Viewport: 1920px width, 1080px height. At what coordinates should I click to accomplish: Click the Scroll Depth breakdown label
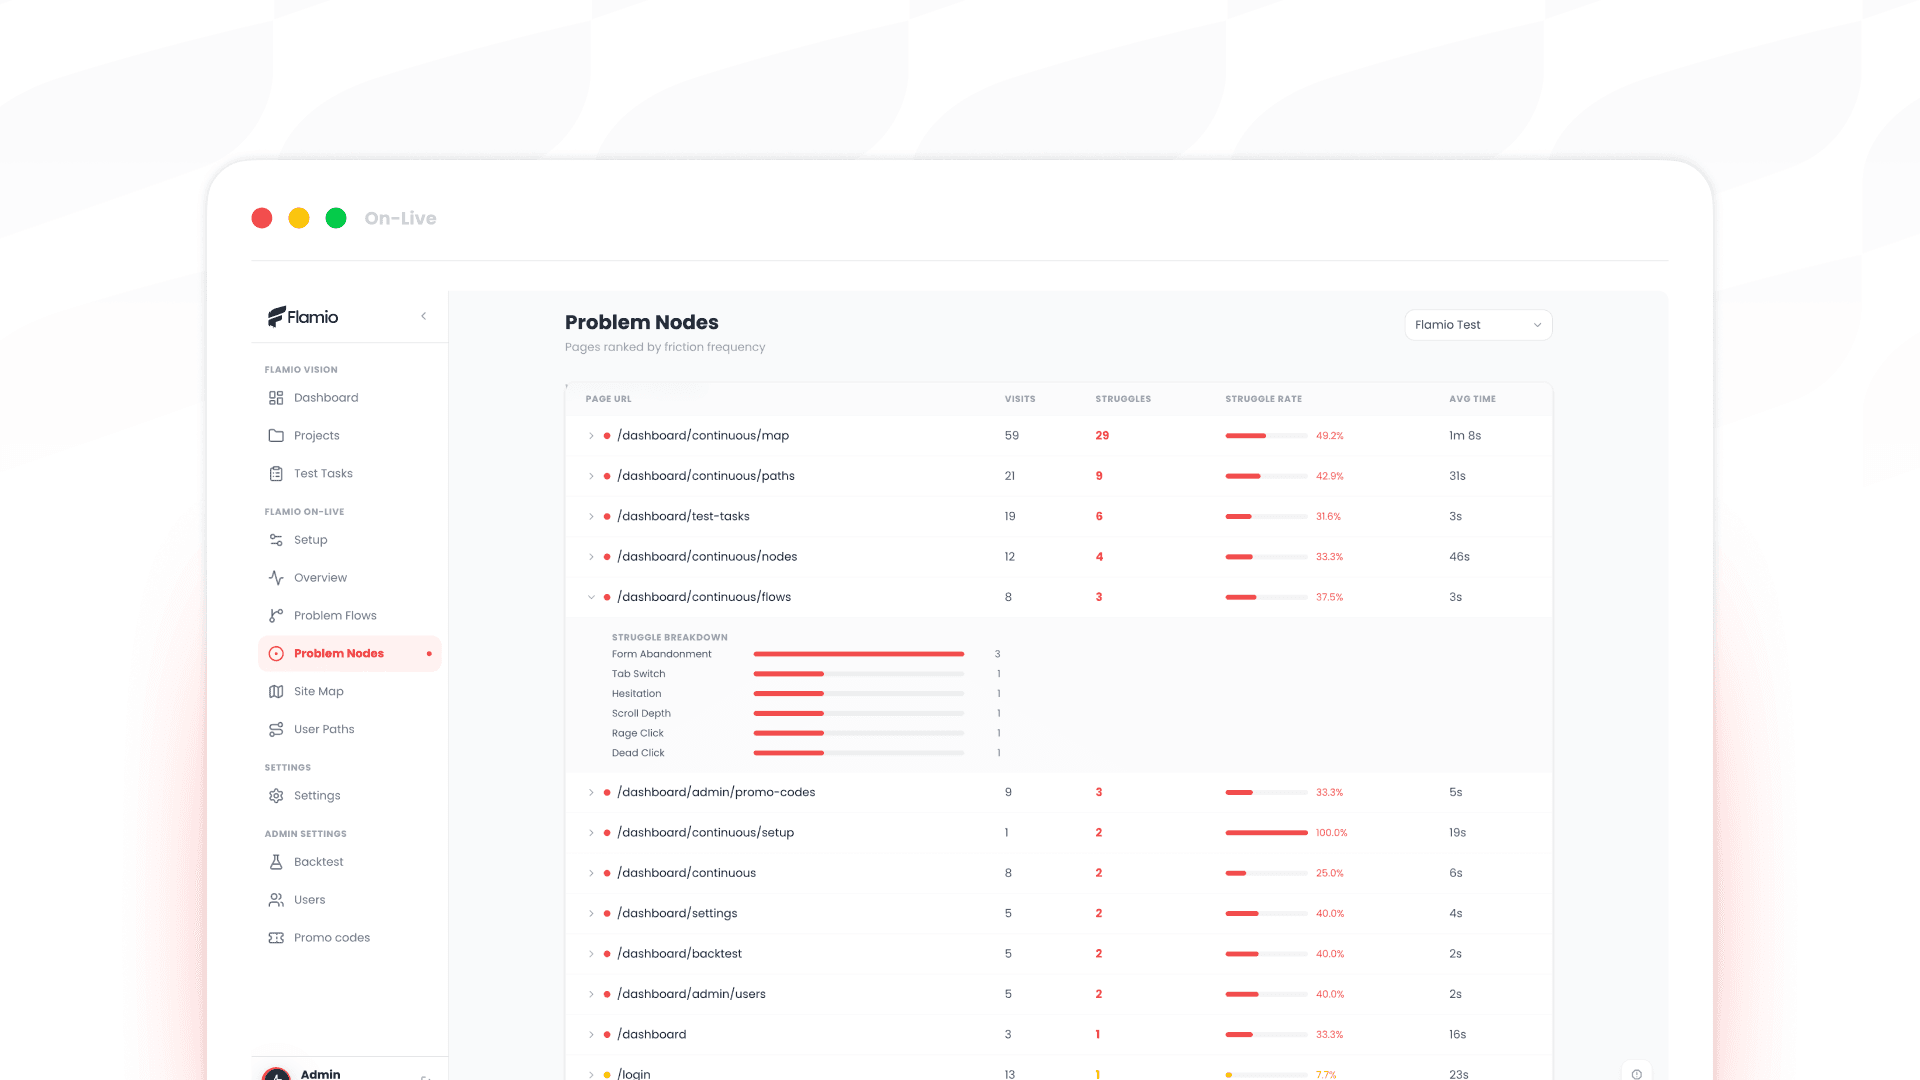pyautogui.click(x=641, y=714)
